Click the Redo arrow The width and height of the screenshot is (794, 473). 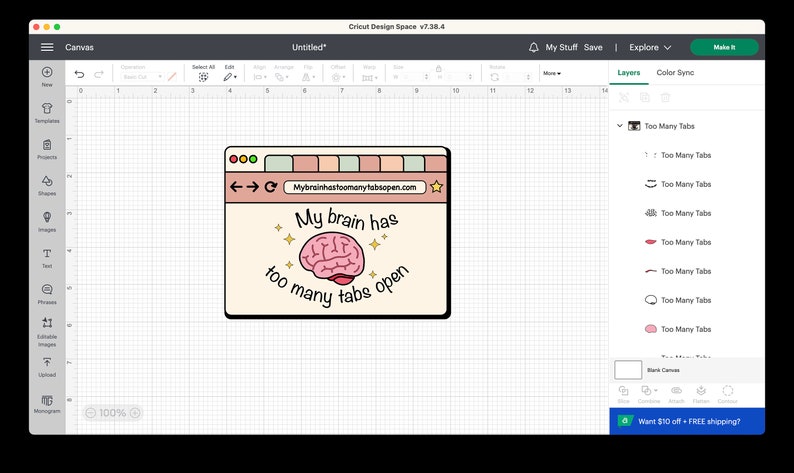(x=99, y=74)
